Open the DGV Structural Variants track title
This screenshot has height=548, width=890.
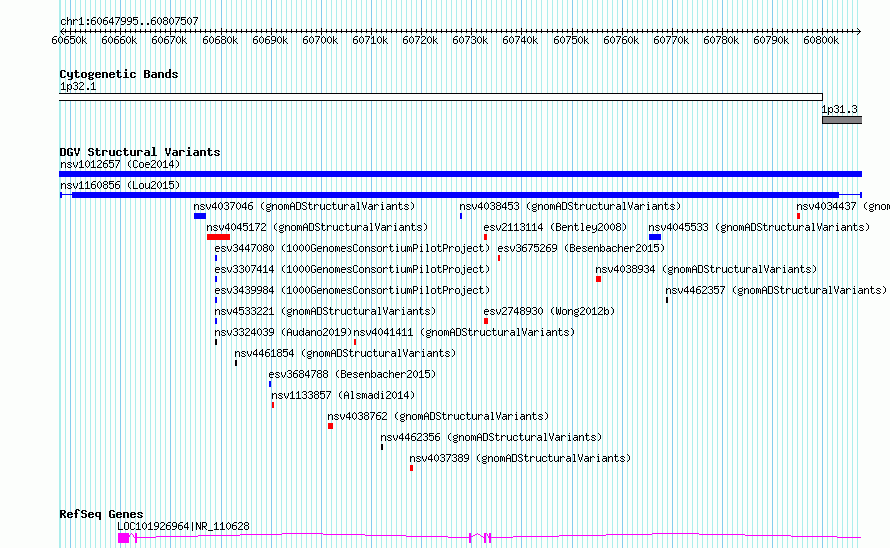(140, 152)
